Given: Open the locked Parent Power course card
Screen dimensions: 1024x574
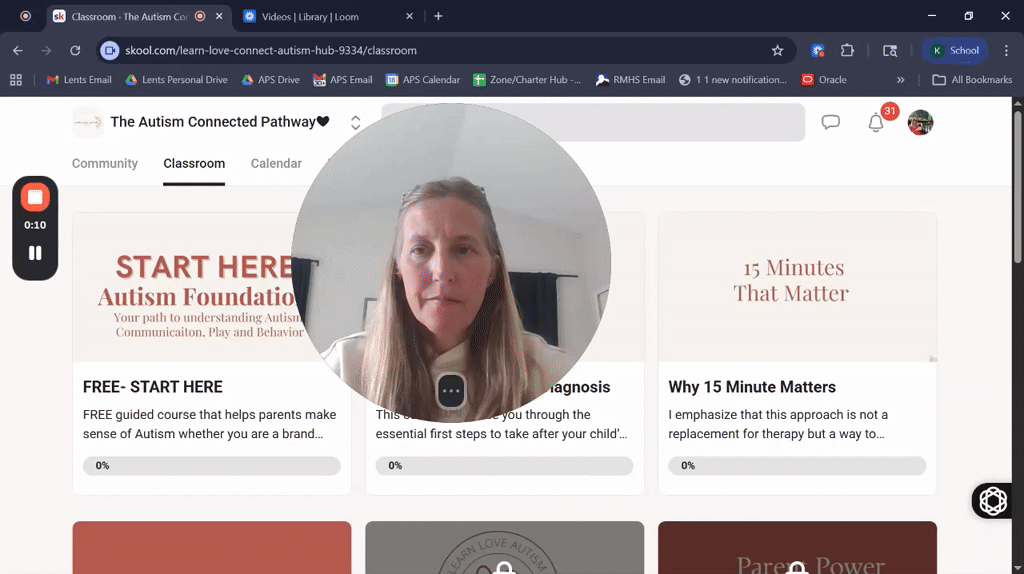Looking at the screenshot, I should tap(797, 547).
